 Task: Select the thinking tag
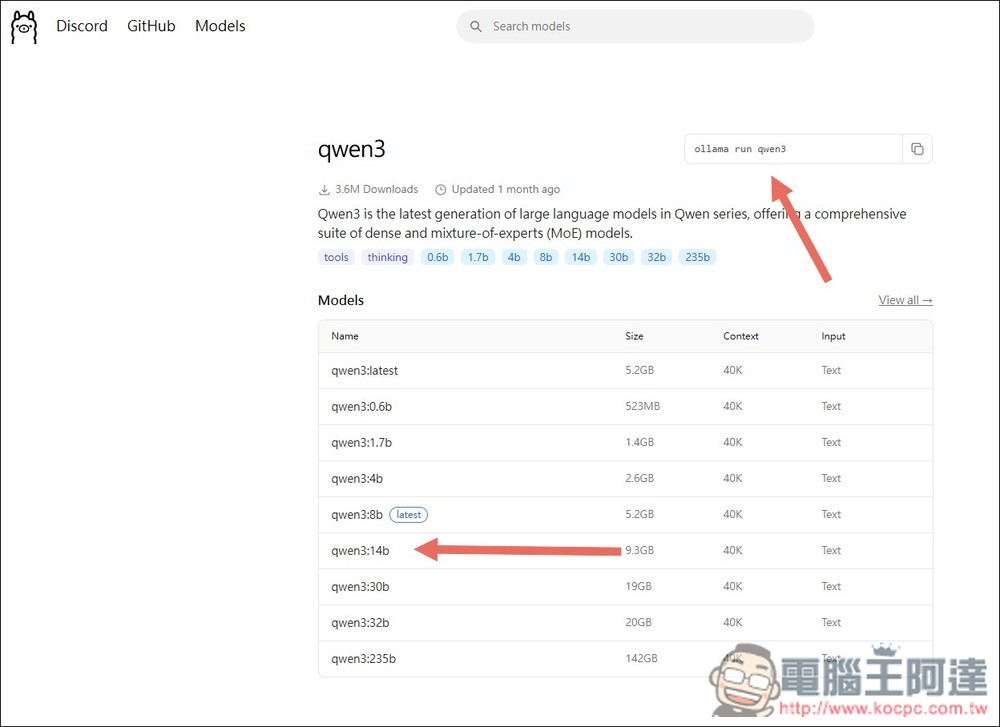tap(388, 257)
